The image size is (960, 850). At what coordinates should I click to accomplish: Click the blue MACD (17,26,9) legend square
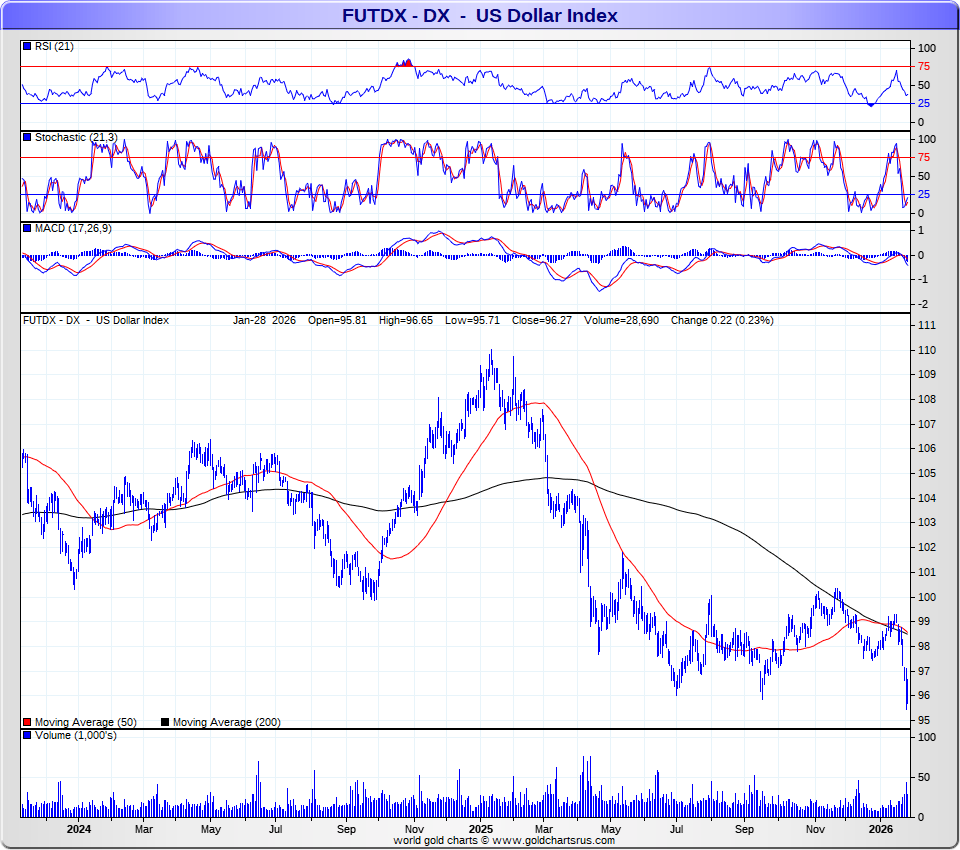click(27, 230)
